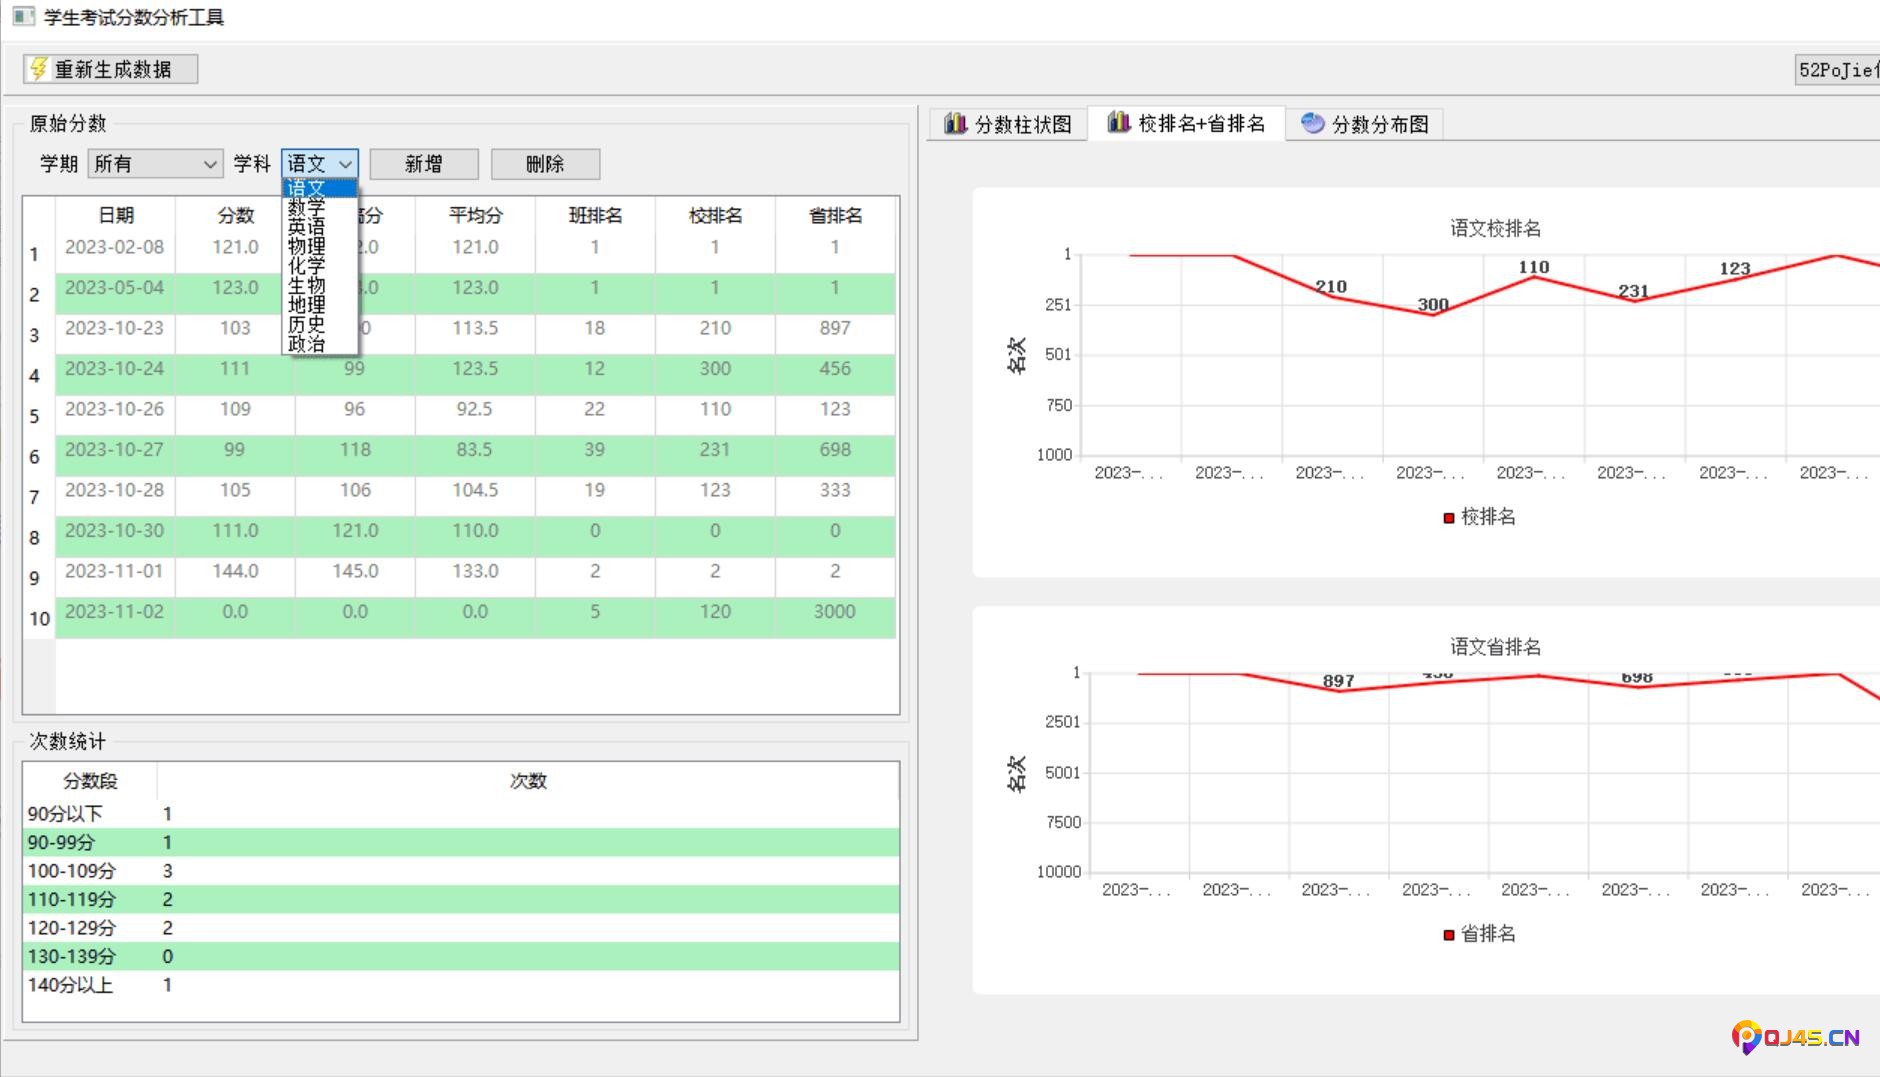1880x1077 pixels.
Task: Select 化学 in the subject dropdown list
Action: click(x=320, y=266)
